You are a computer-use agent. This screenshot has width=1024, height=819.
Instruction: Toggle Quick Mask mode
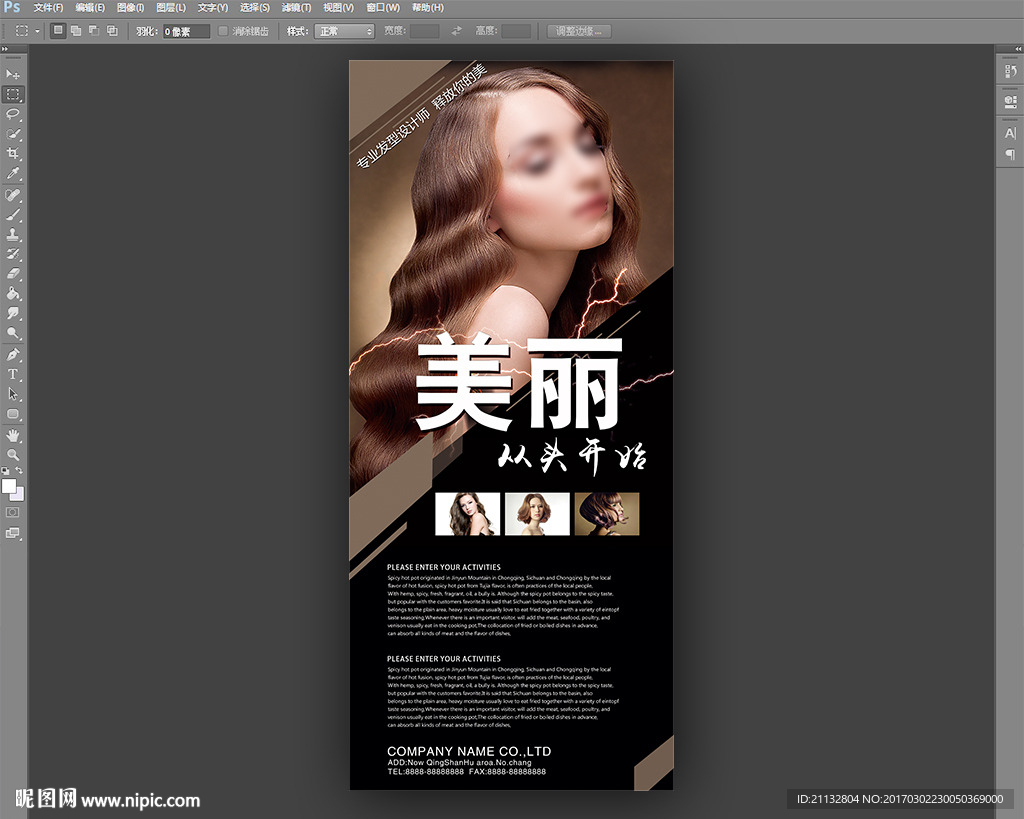point(13,512)
